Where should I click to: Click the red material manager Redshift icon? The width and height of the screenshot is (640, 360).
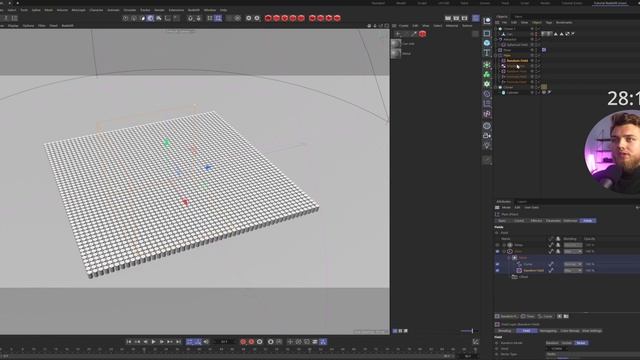coord(422,34)
